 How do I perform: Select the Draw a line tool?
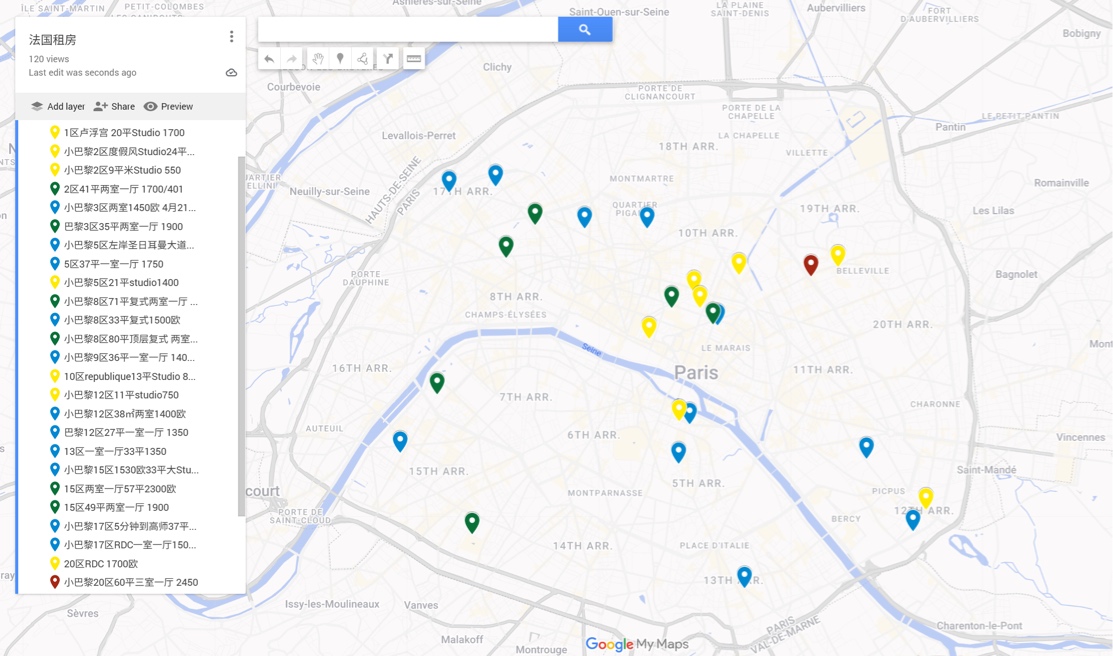coord(363,59)
